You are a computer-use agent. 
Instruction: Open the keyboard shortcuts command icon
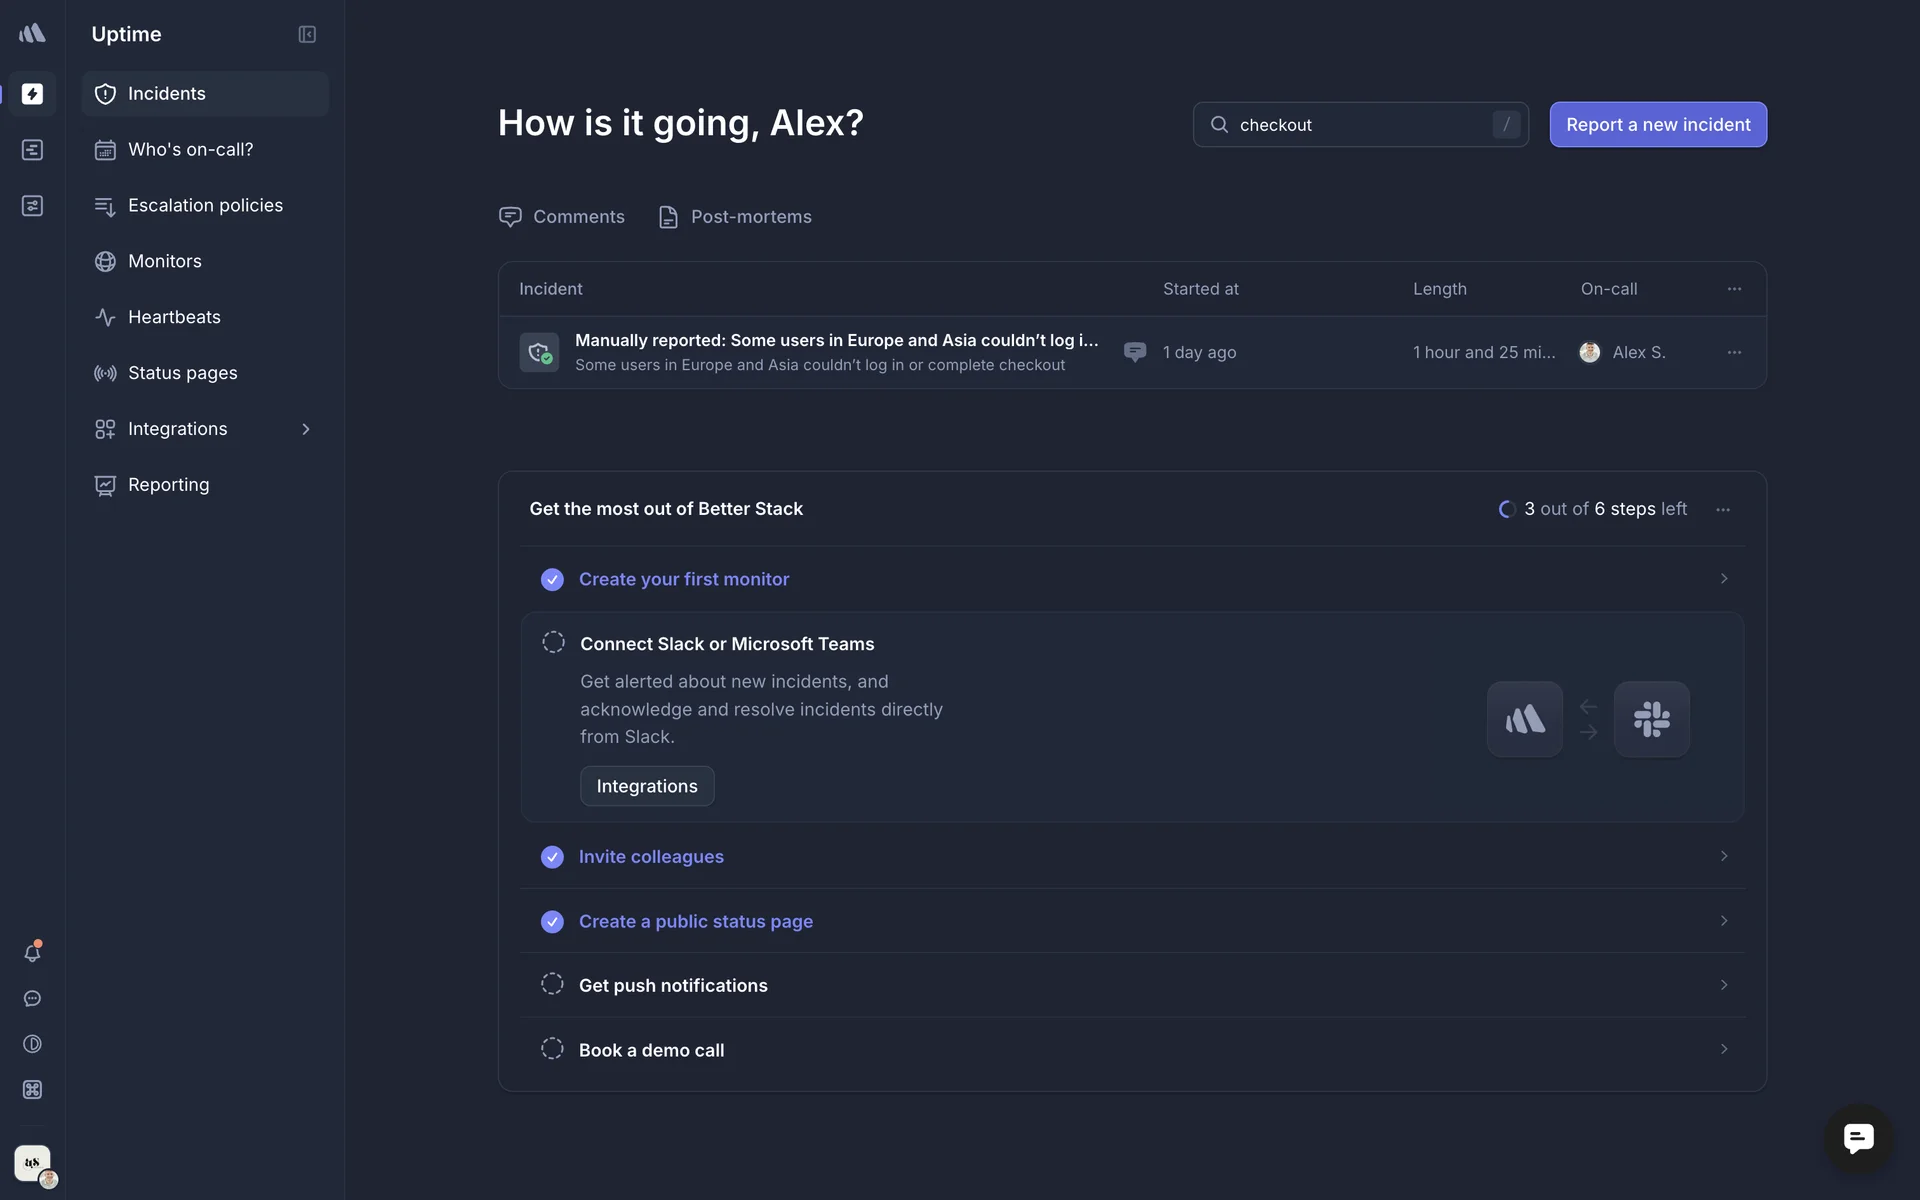pos(32,1090)
